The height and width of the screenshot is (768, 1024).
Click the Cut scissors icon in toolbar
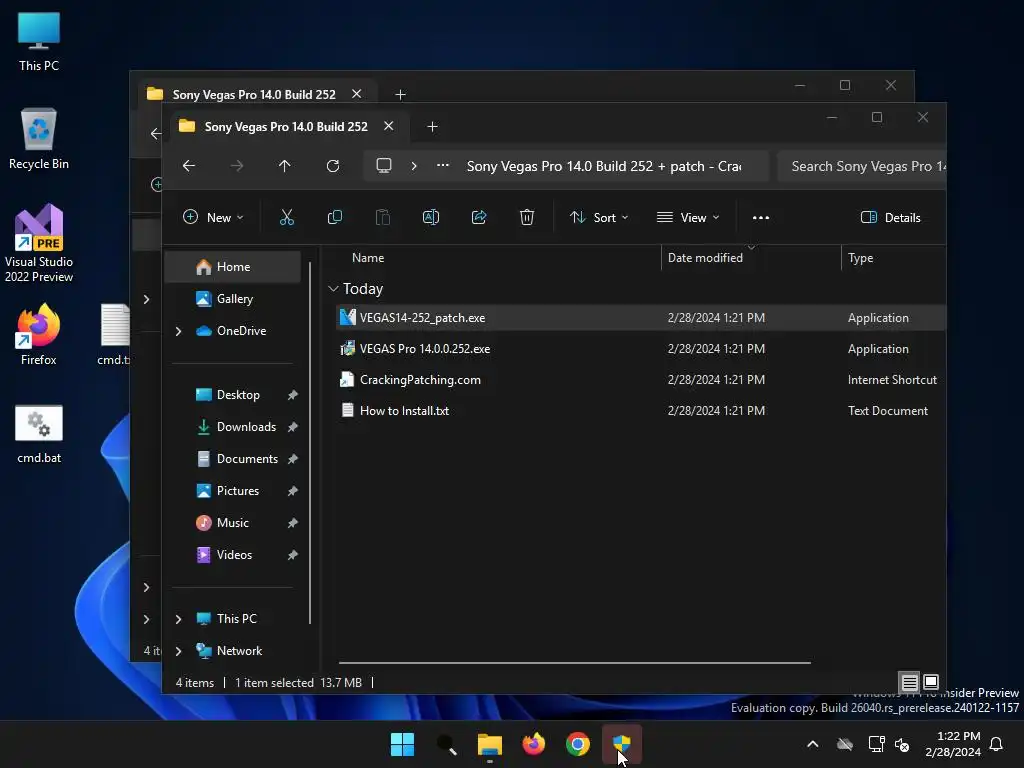(287, 217)
